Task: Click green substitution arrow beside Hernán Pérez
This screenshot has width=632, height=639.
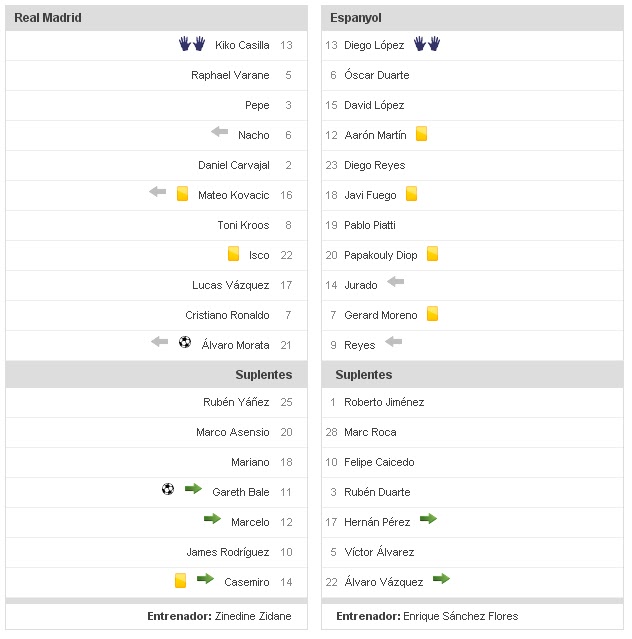Action: pos(428,519)
